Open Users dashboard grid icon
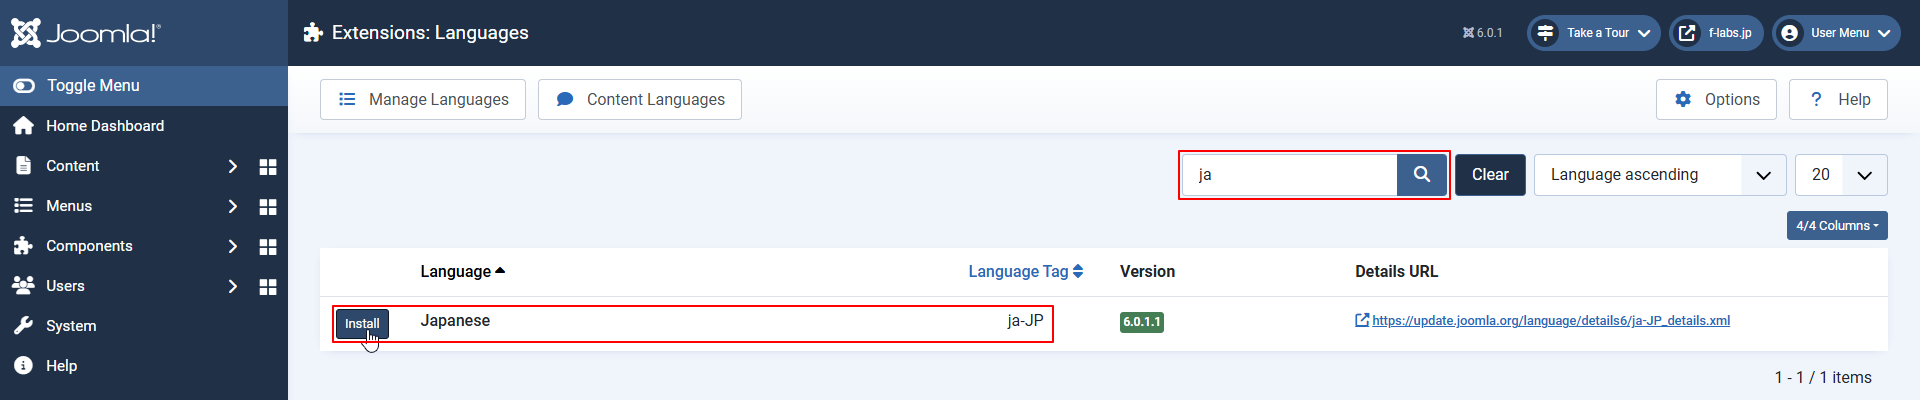 pos(268,286)
